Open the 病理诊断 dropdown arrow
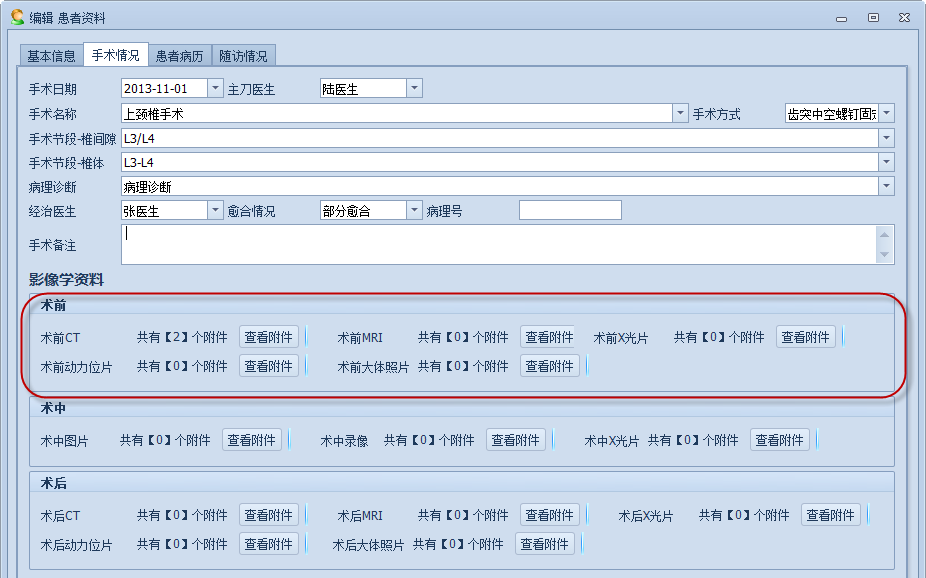The height and width of the screenshot is (578, 926). 886,186
